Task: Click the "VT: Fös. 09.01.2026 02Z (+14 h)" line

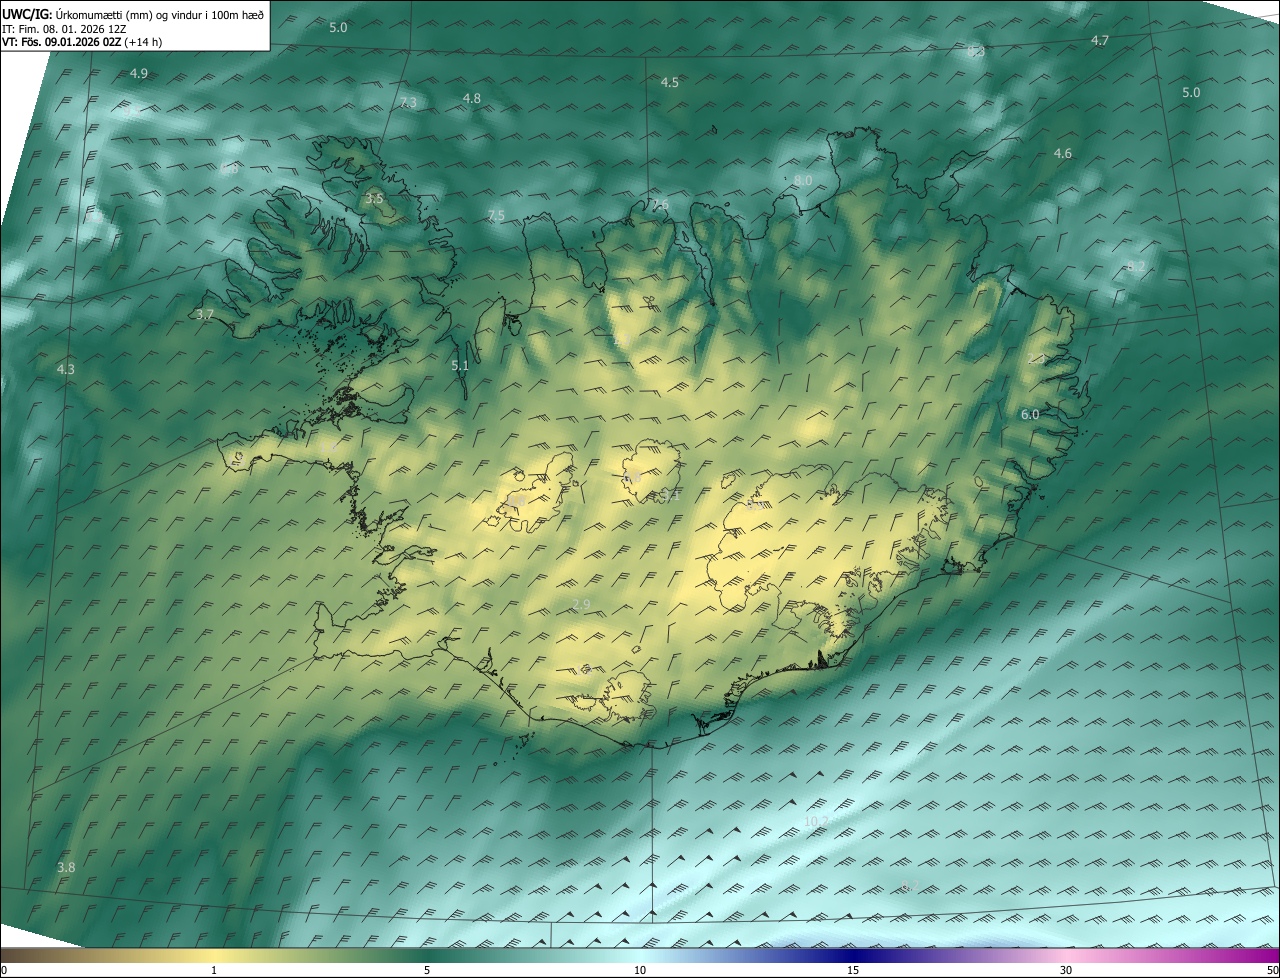Action: [x=82, y=42]
